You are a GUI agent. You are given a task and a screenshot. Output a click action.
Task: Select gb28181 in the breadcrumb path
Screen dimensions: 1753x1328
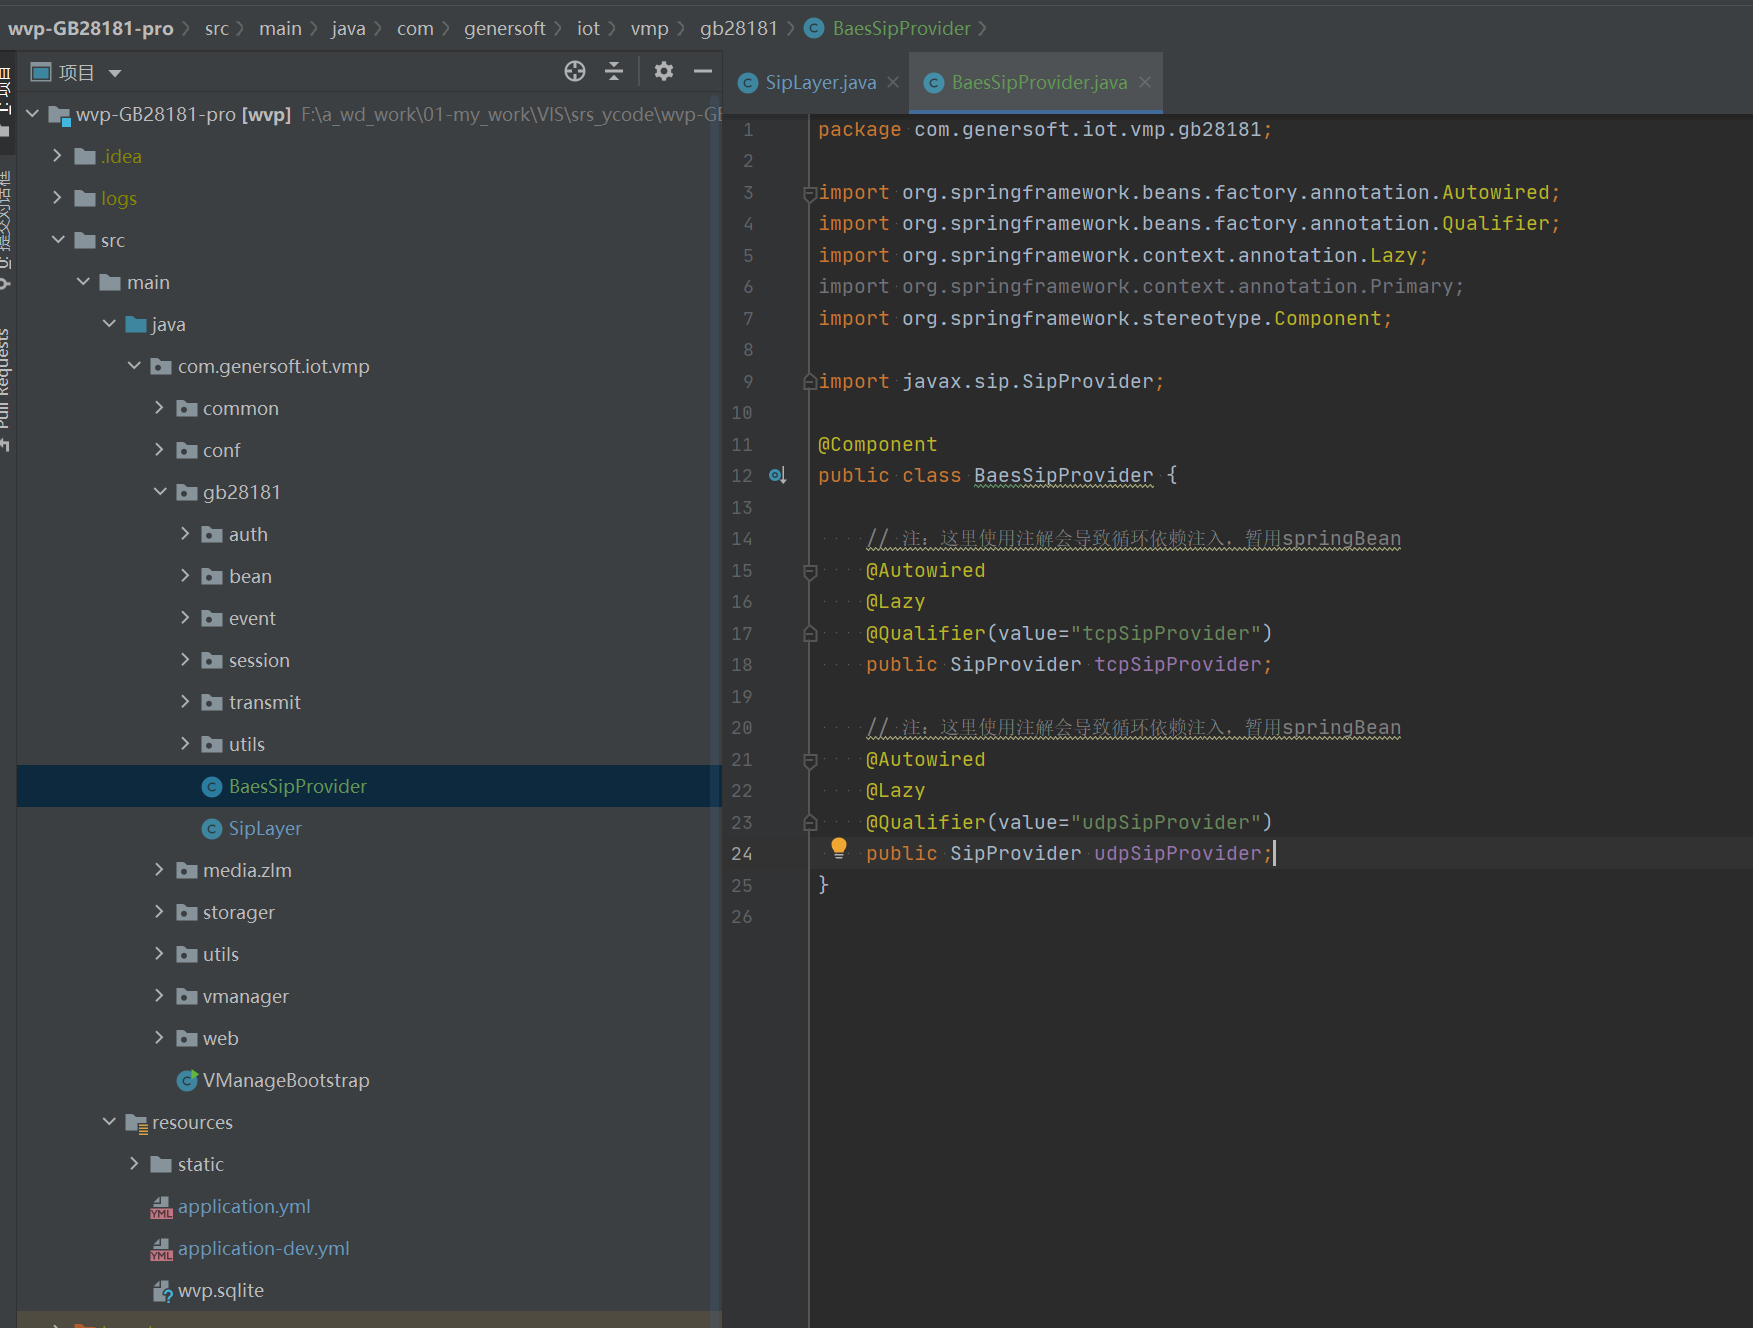point(738,28)
